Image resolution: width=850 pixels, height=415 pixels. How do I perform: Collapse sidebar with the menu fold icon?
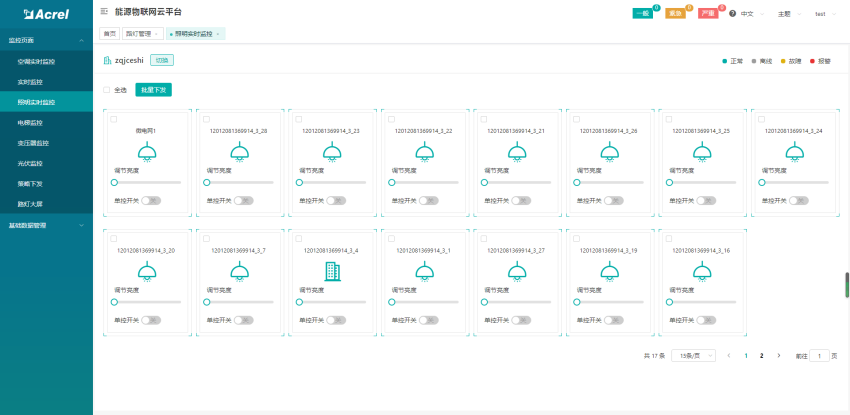[x=105, y=11]
